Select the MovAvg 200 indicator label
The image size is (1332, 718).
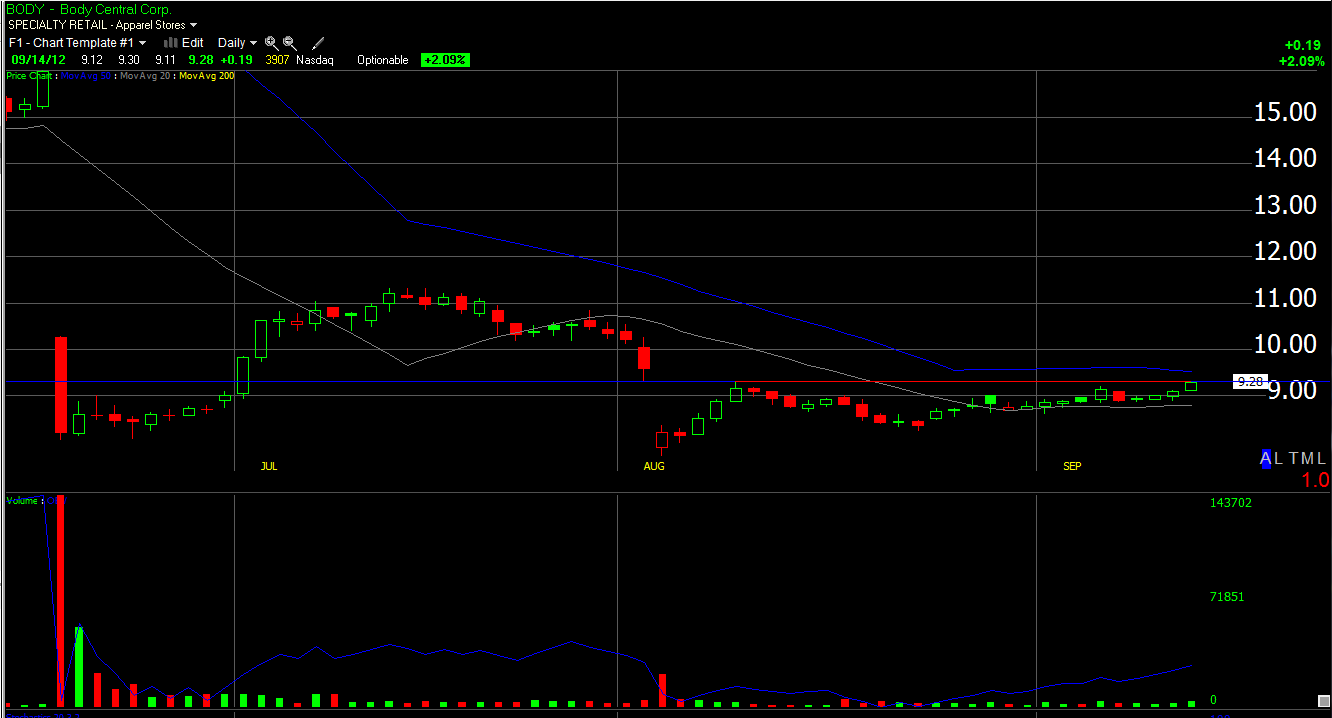click(x=206, y=75)
